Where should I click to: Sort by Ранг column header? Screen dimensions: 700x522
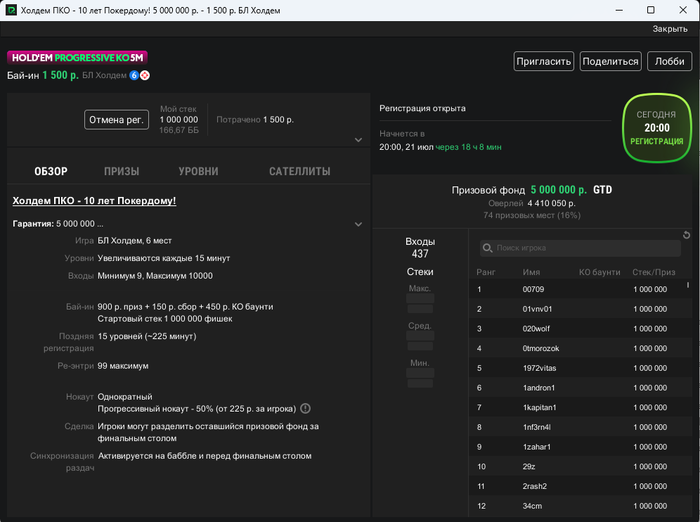pyautogui.click(x=486, y=272)
